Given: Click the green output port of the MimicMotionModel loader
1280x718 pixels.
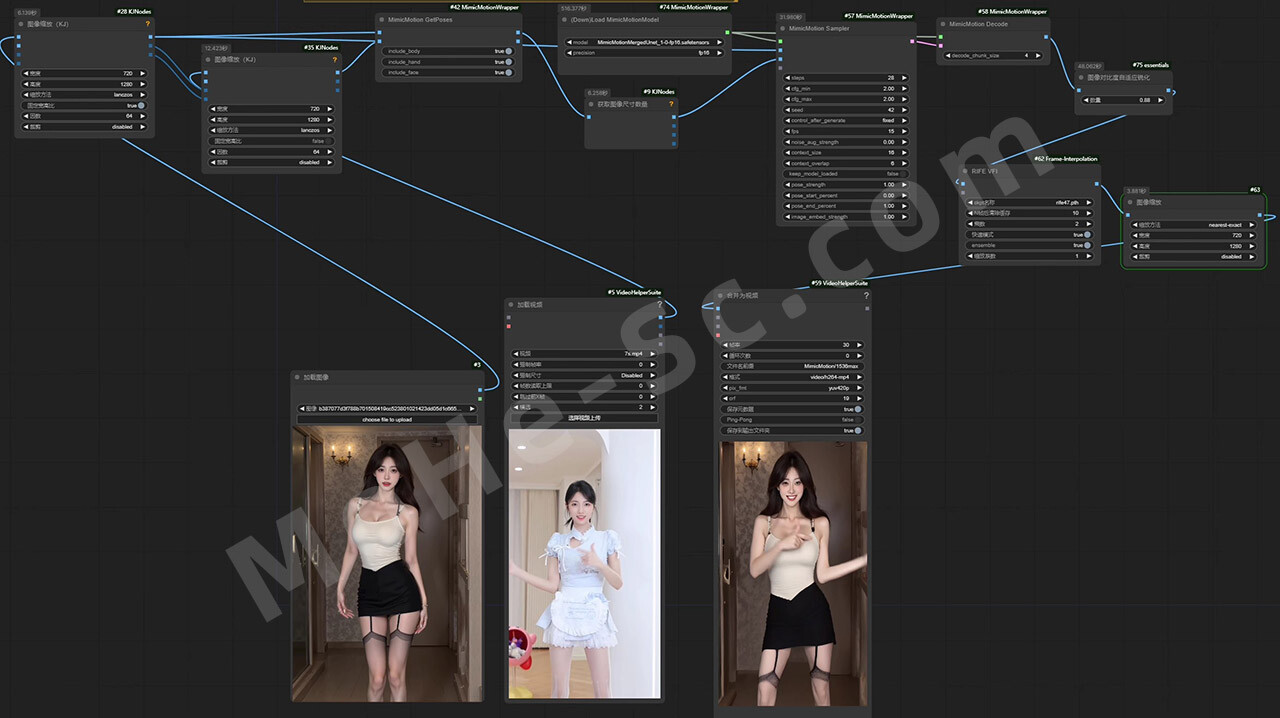Looking at the screenshot, I should (728, 32).
